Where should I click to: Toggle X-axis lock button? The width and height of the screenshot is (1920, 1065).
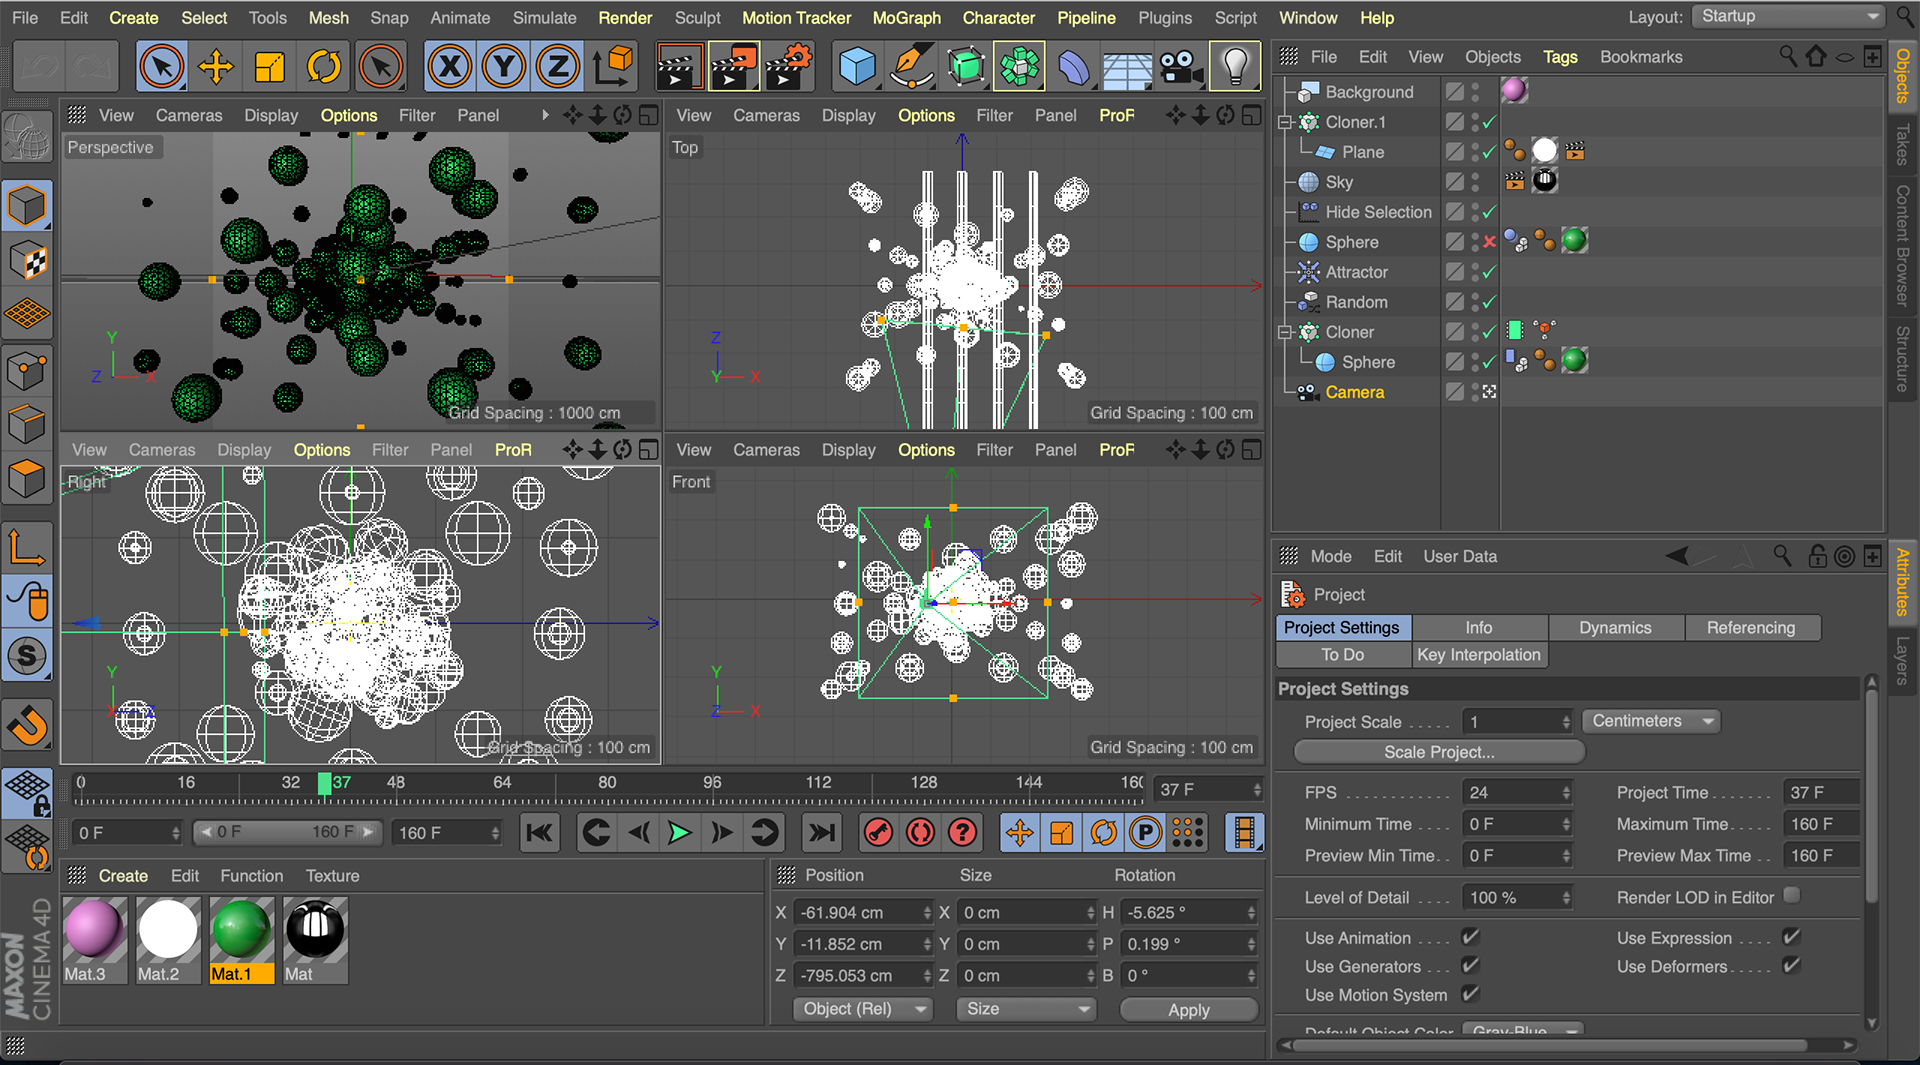coord(449,67)
